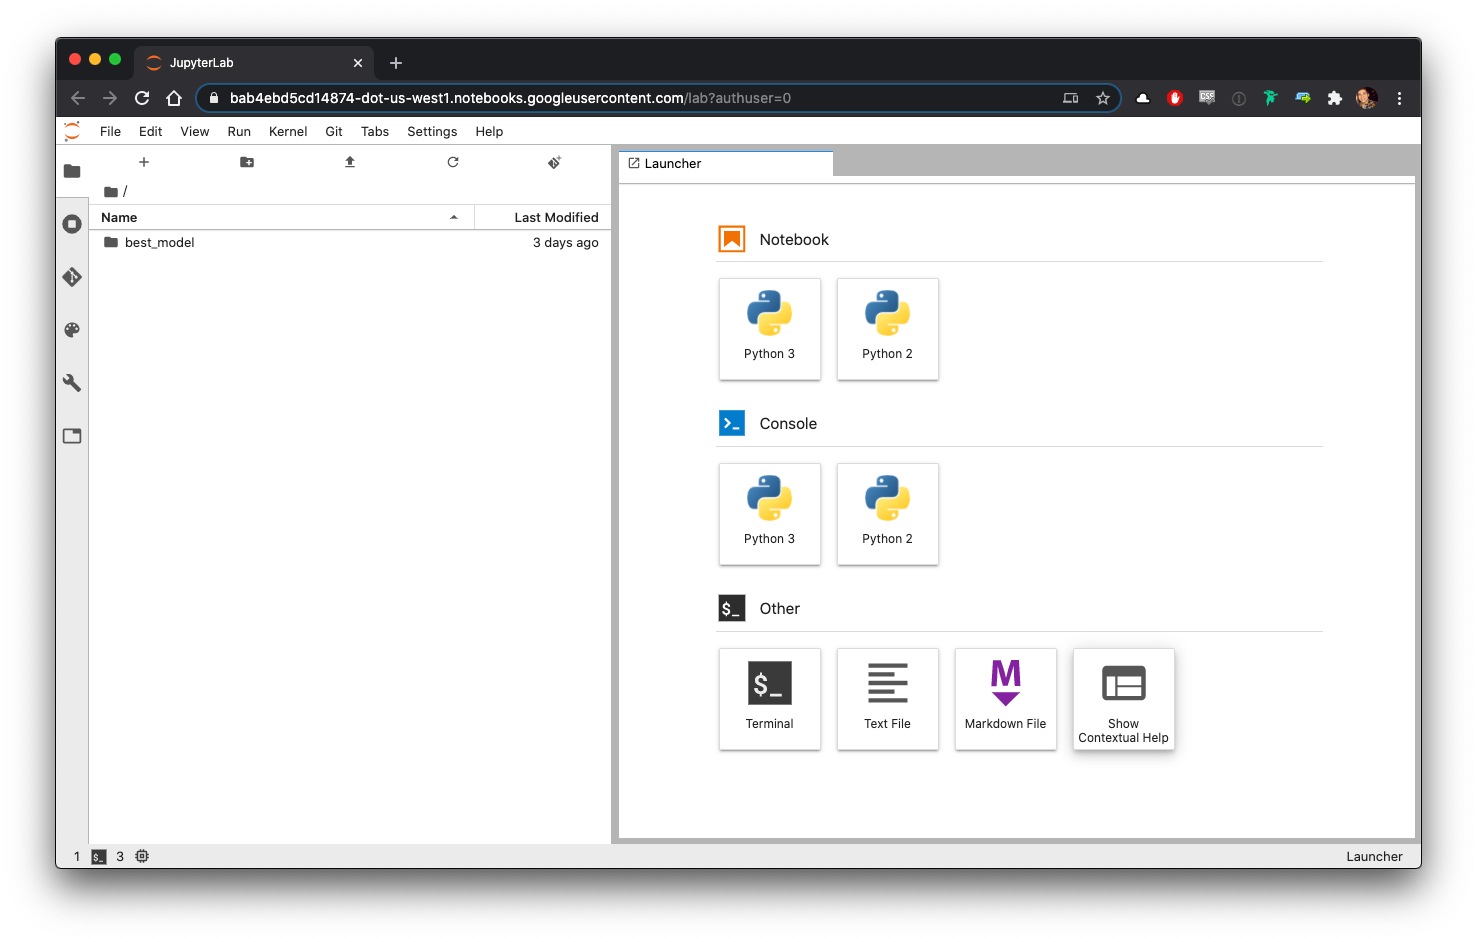Click the kernel status bar icon
Viewport: 1477px width, 942px height.
(142, 856)
